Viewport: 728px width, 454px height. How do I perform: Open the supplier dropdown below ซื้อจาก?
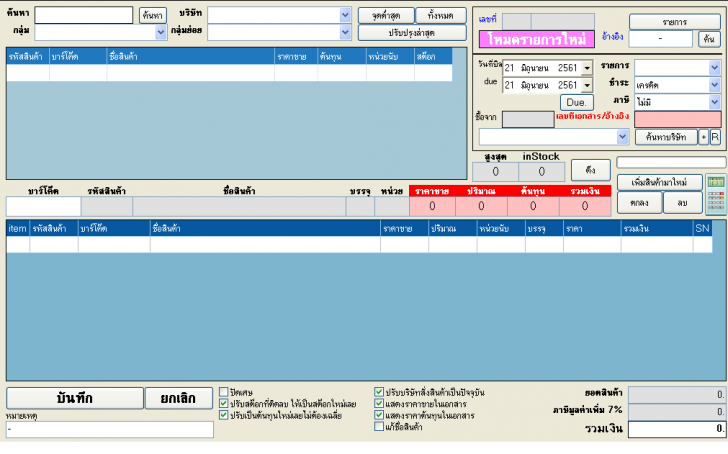click(622, 137)
